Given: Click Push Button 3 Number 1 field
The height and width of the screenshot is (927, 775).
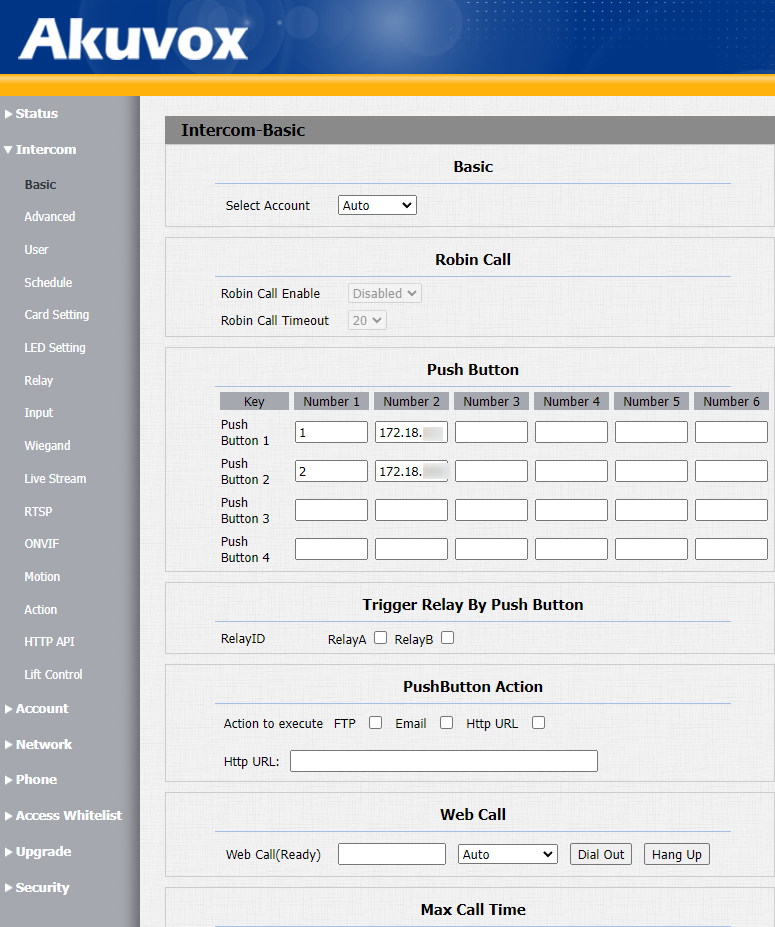Looking at the screenshot, I should click(331, 510).
